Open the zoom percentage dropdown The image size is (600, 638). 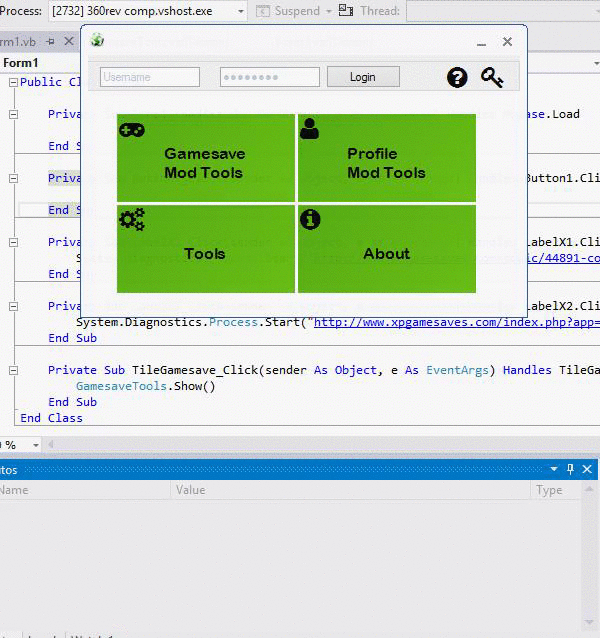(x=36, y=445)
